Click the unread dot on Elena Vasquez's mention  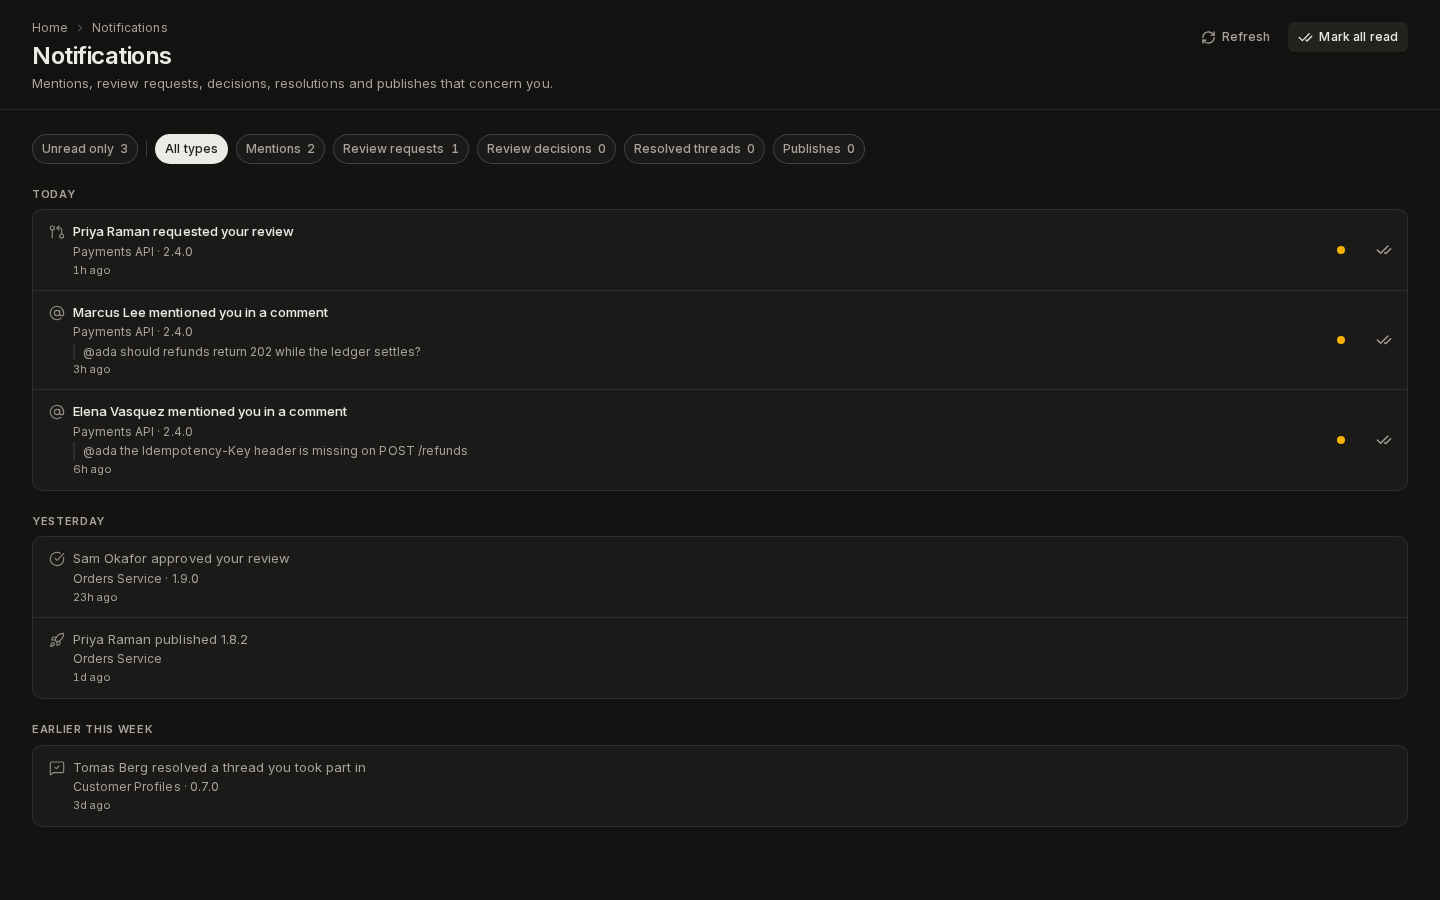click(x=1341, y=440)
